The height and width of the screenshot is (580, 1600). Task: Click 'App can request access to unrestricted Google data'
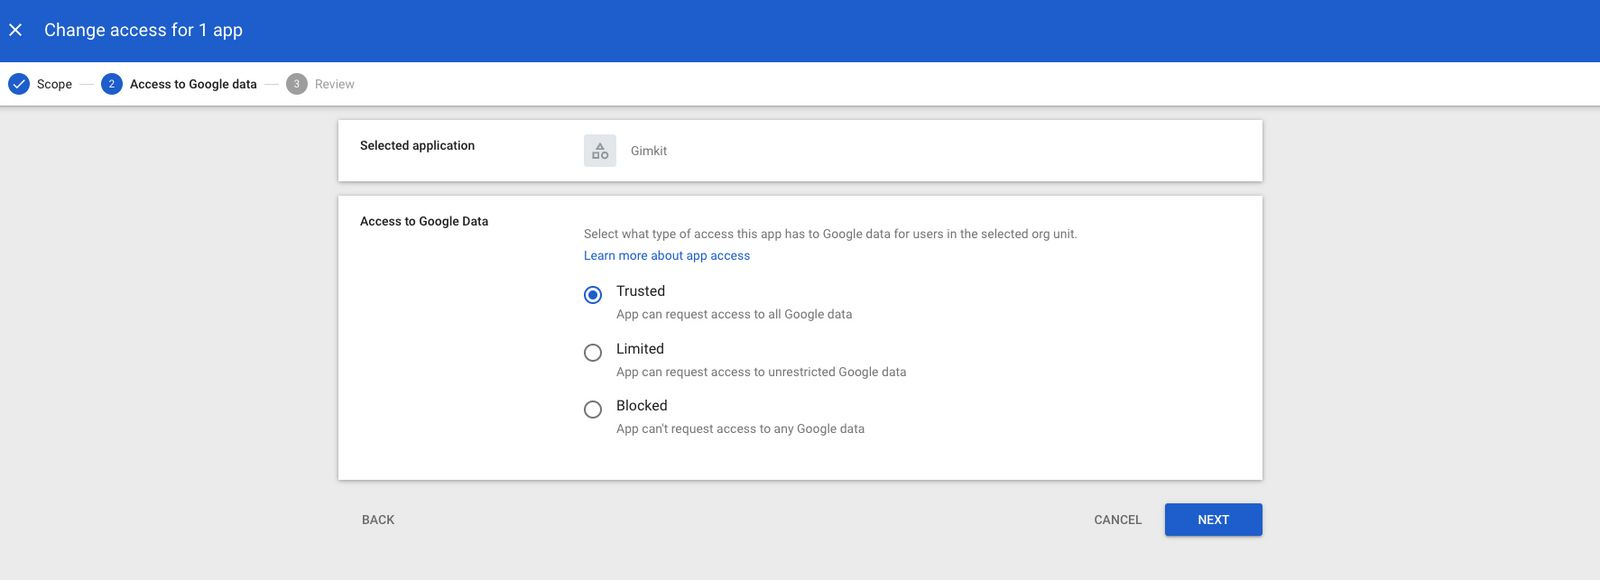click(761, 372)
